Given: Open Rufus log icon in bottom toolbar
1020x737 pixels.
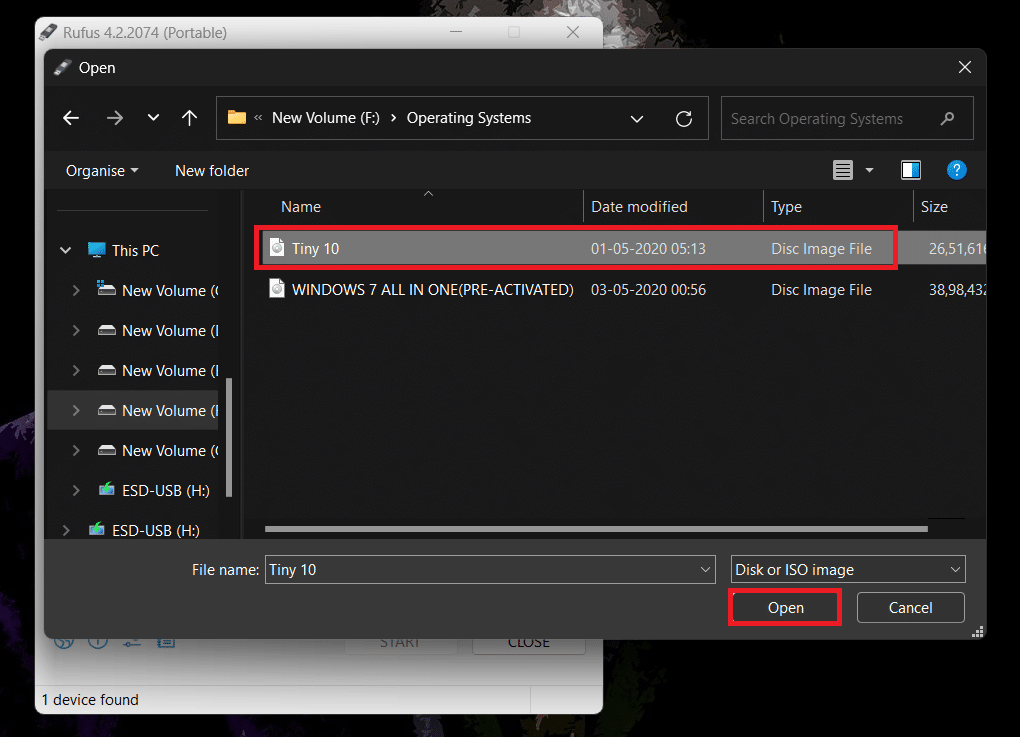Looking at the screenshot, I should click(166, 643).
